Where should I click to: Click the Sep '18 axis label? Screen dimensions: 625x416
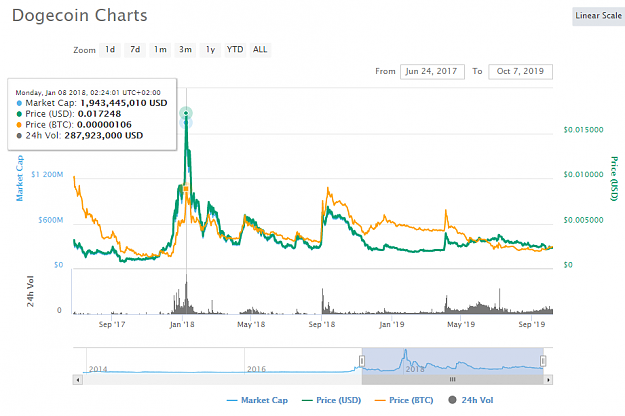point(322,324)
